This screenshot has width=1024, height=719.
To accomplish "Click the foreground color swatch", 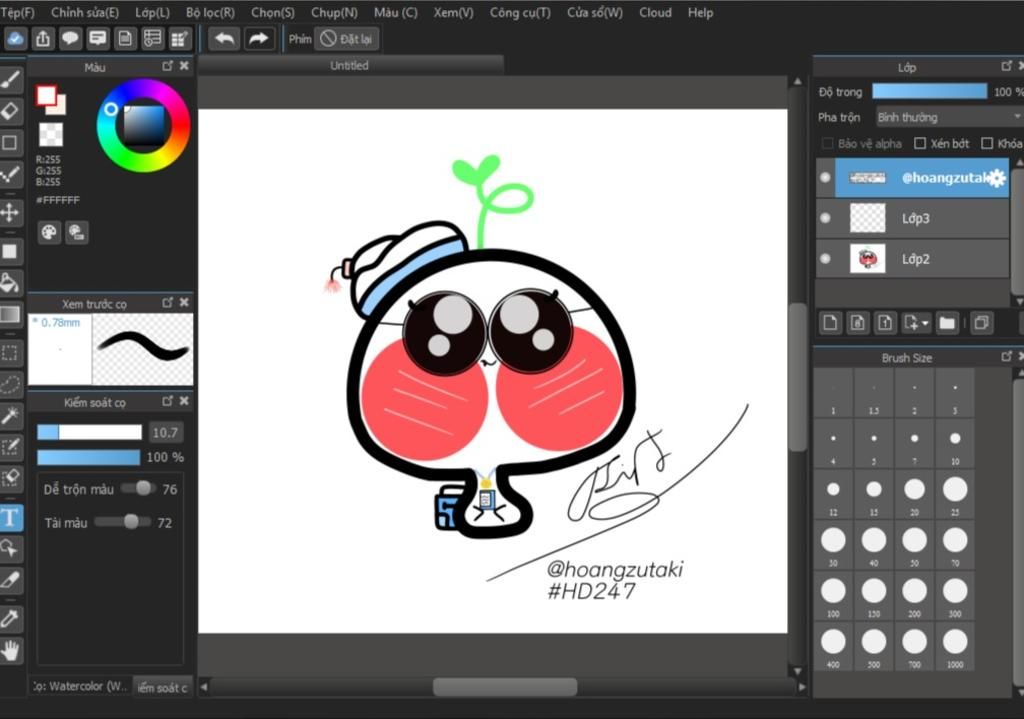I will click(46, 95).
